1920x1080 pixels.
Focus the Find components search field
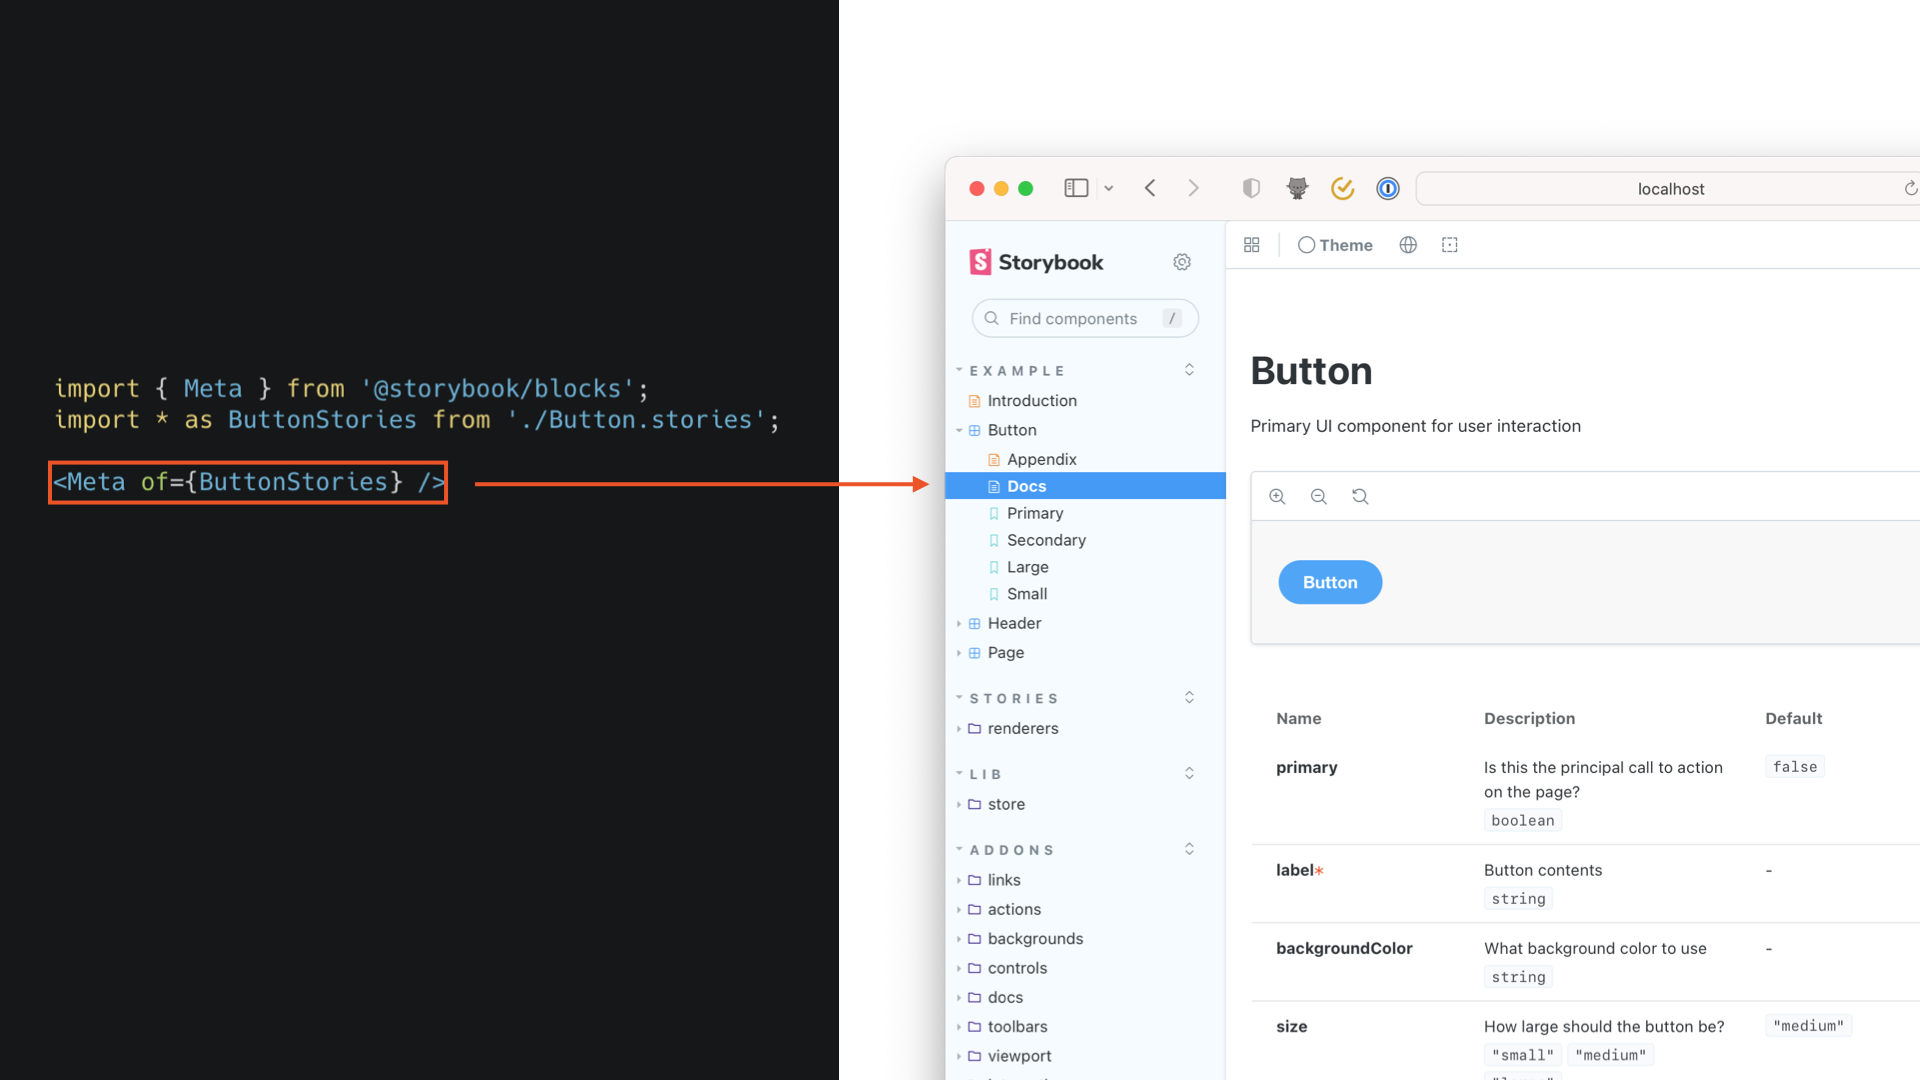(x=1073, y=319)
